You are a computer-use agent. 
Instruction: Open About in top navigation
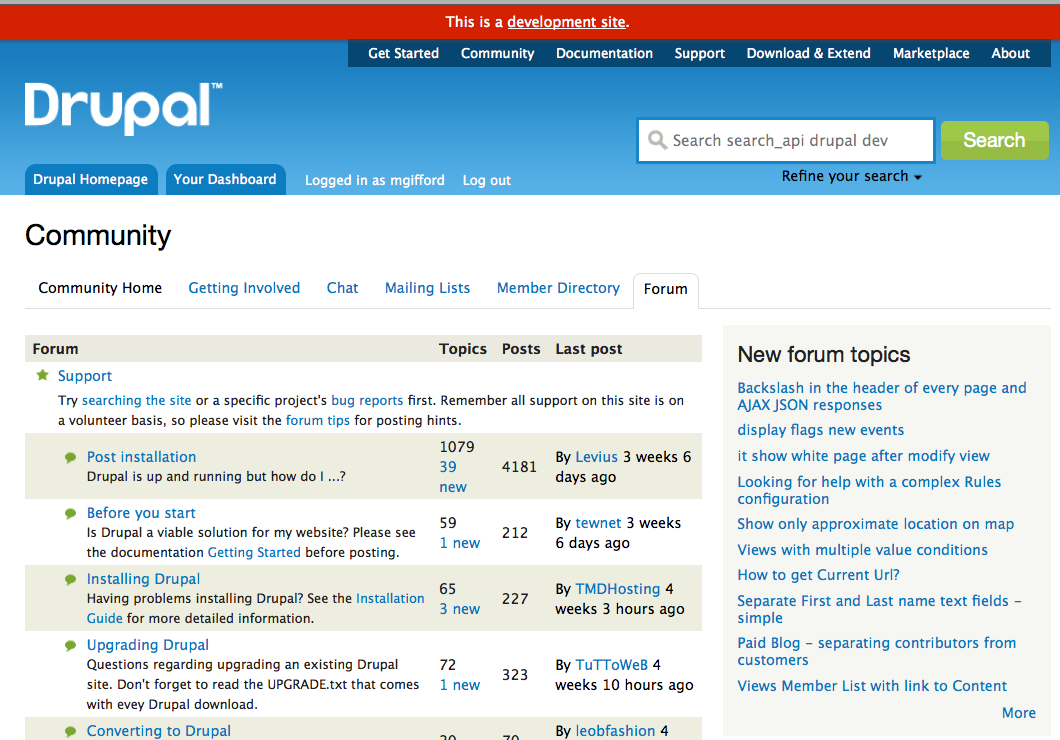click(1011, 53)
